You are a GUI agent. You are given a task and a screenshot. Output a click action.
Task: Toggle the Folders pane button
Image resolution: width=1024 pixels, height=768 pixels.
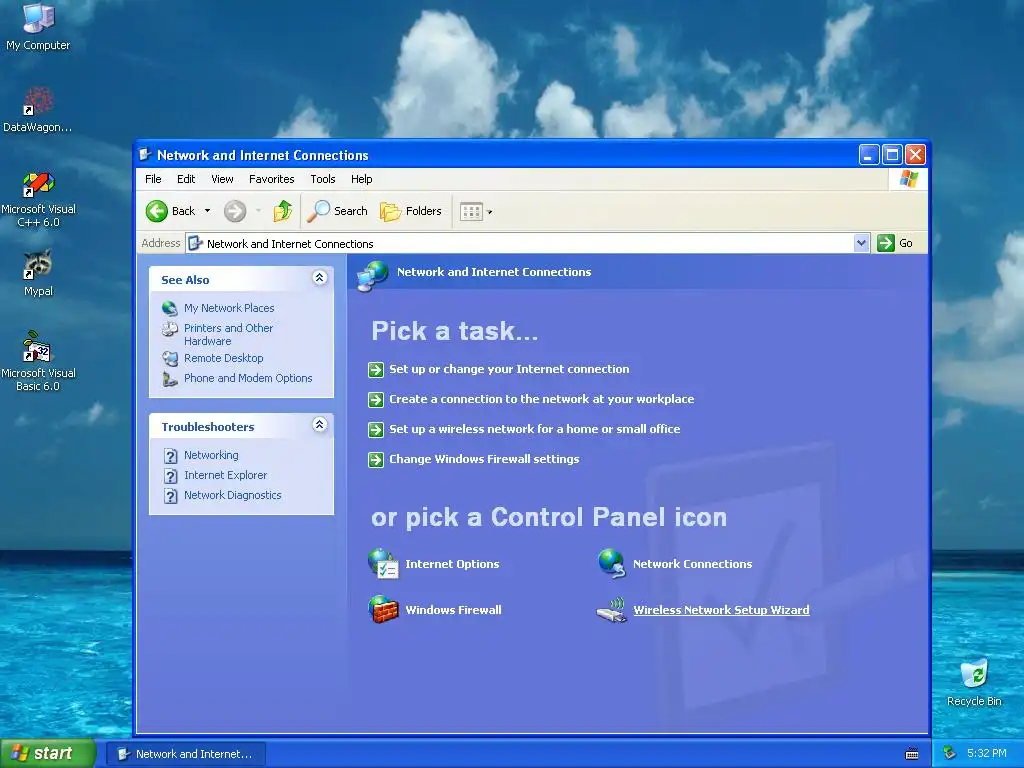pos(411,211)
